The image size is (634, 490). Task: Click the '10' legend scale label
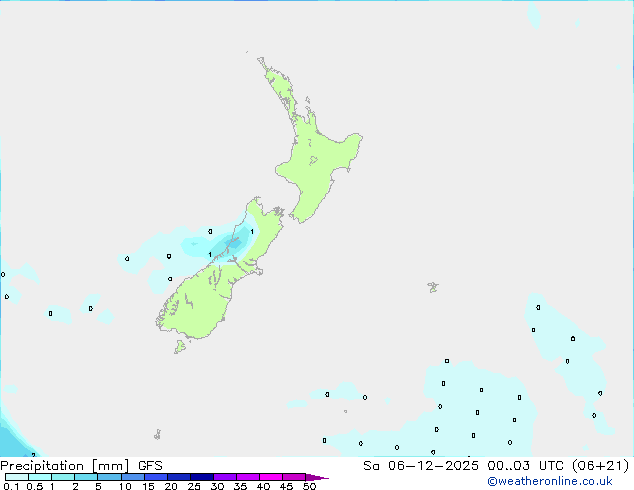[x=125, y=486]
